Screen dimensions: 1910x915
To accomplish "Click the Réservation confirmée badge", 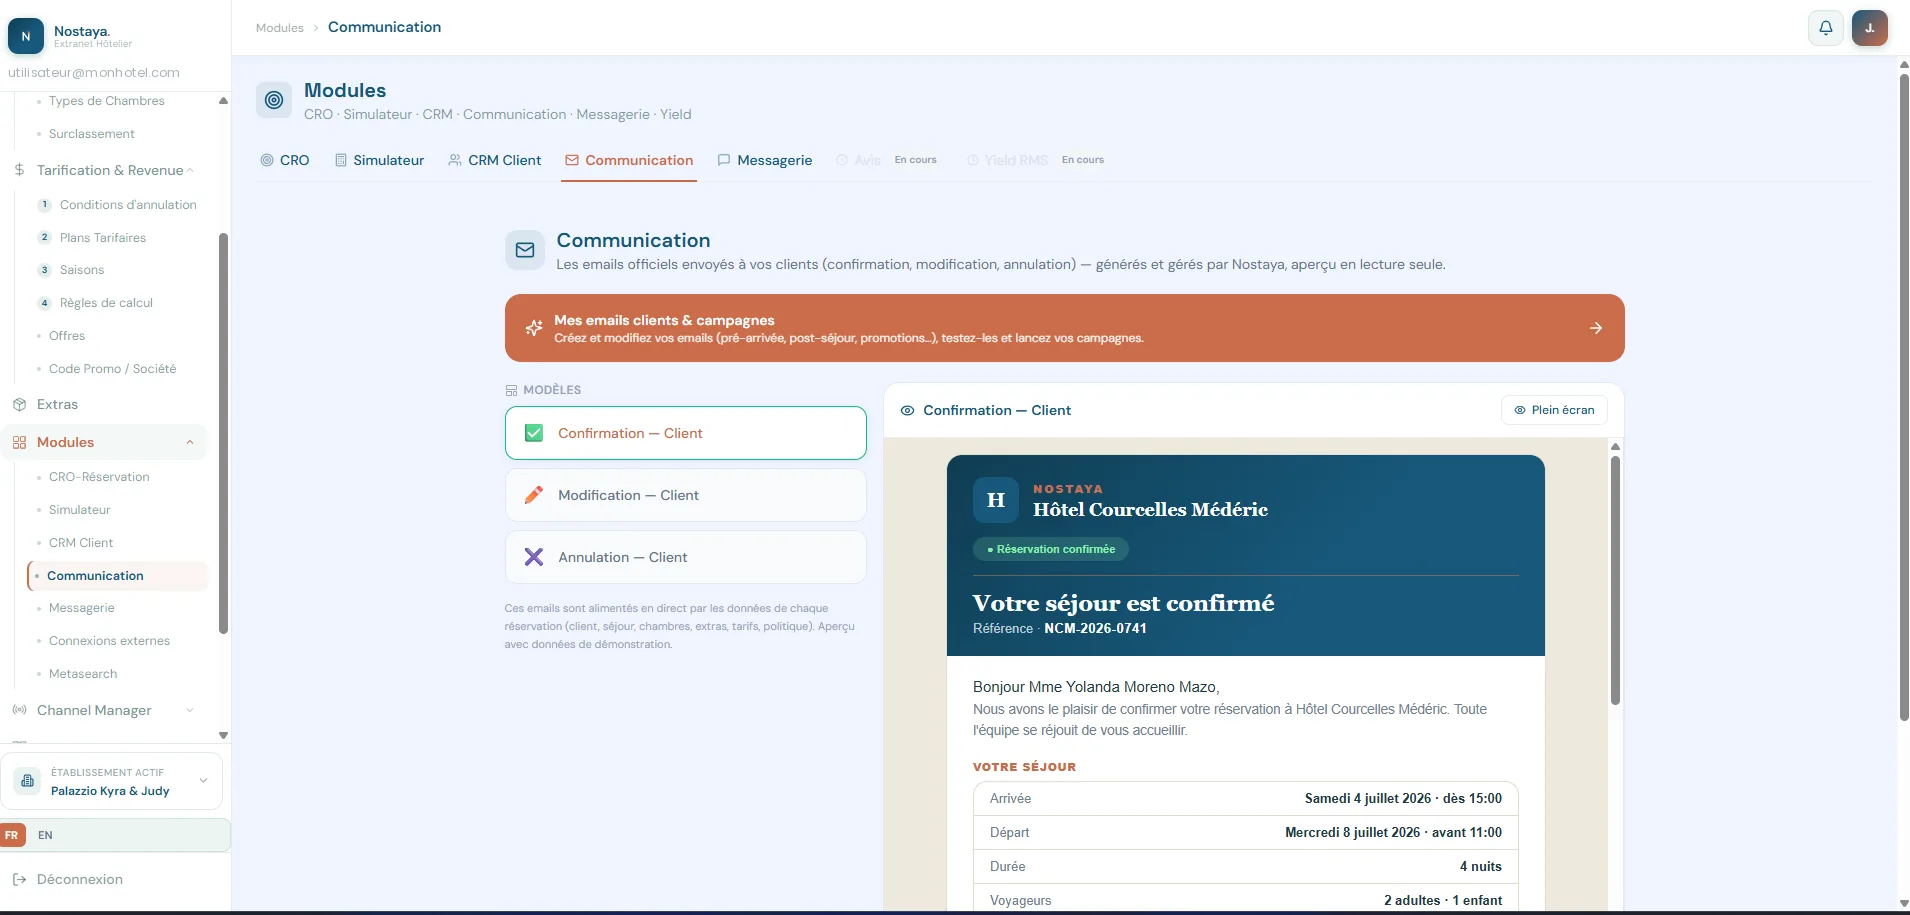I will 1051,549.
